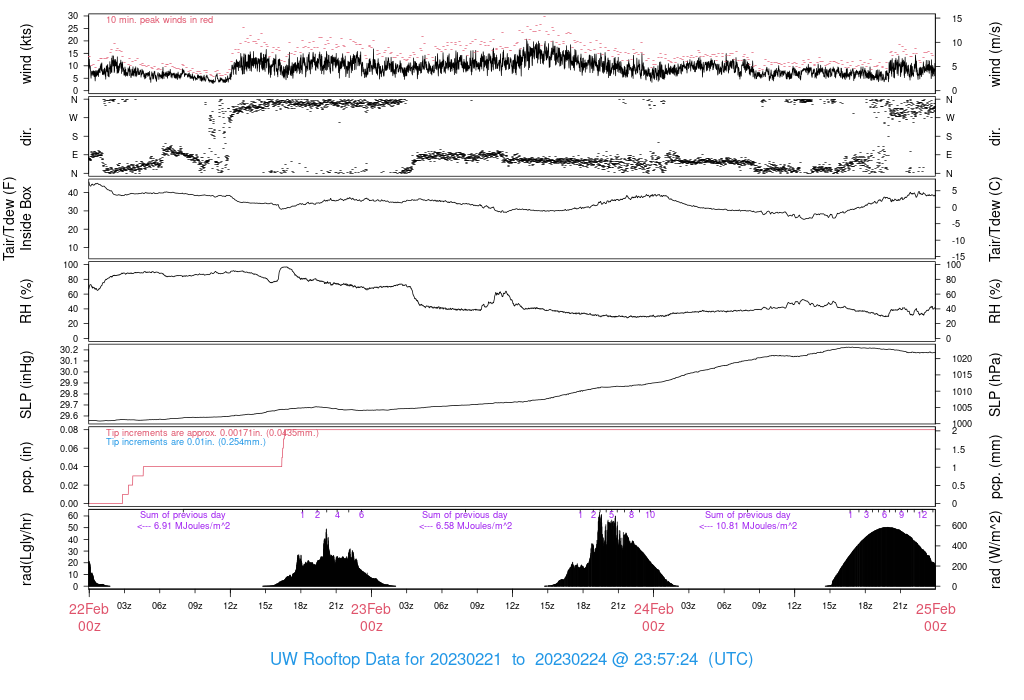This screenshot has width=1024, height=700.
Task: Click the 24Feb 00z date label
Action: pyautogui.click(x=653, y=617)
